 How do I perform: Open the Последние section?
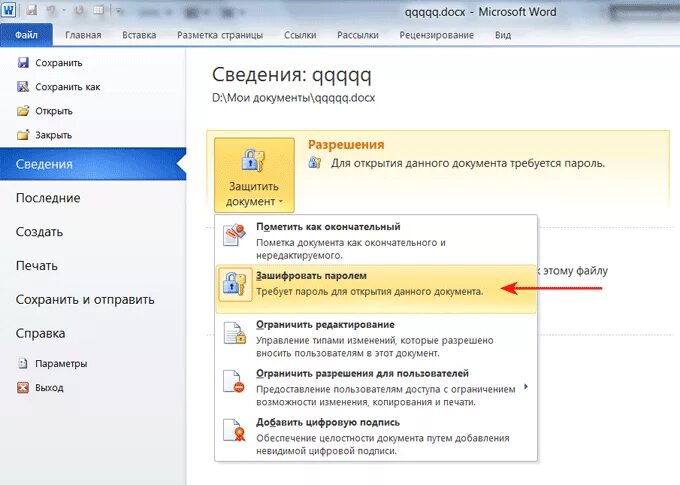pyautogui.click(x=48, y=198)
